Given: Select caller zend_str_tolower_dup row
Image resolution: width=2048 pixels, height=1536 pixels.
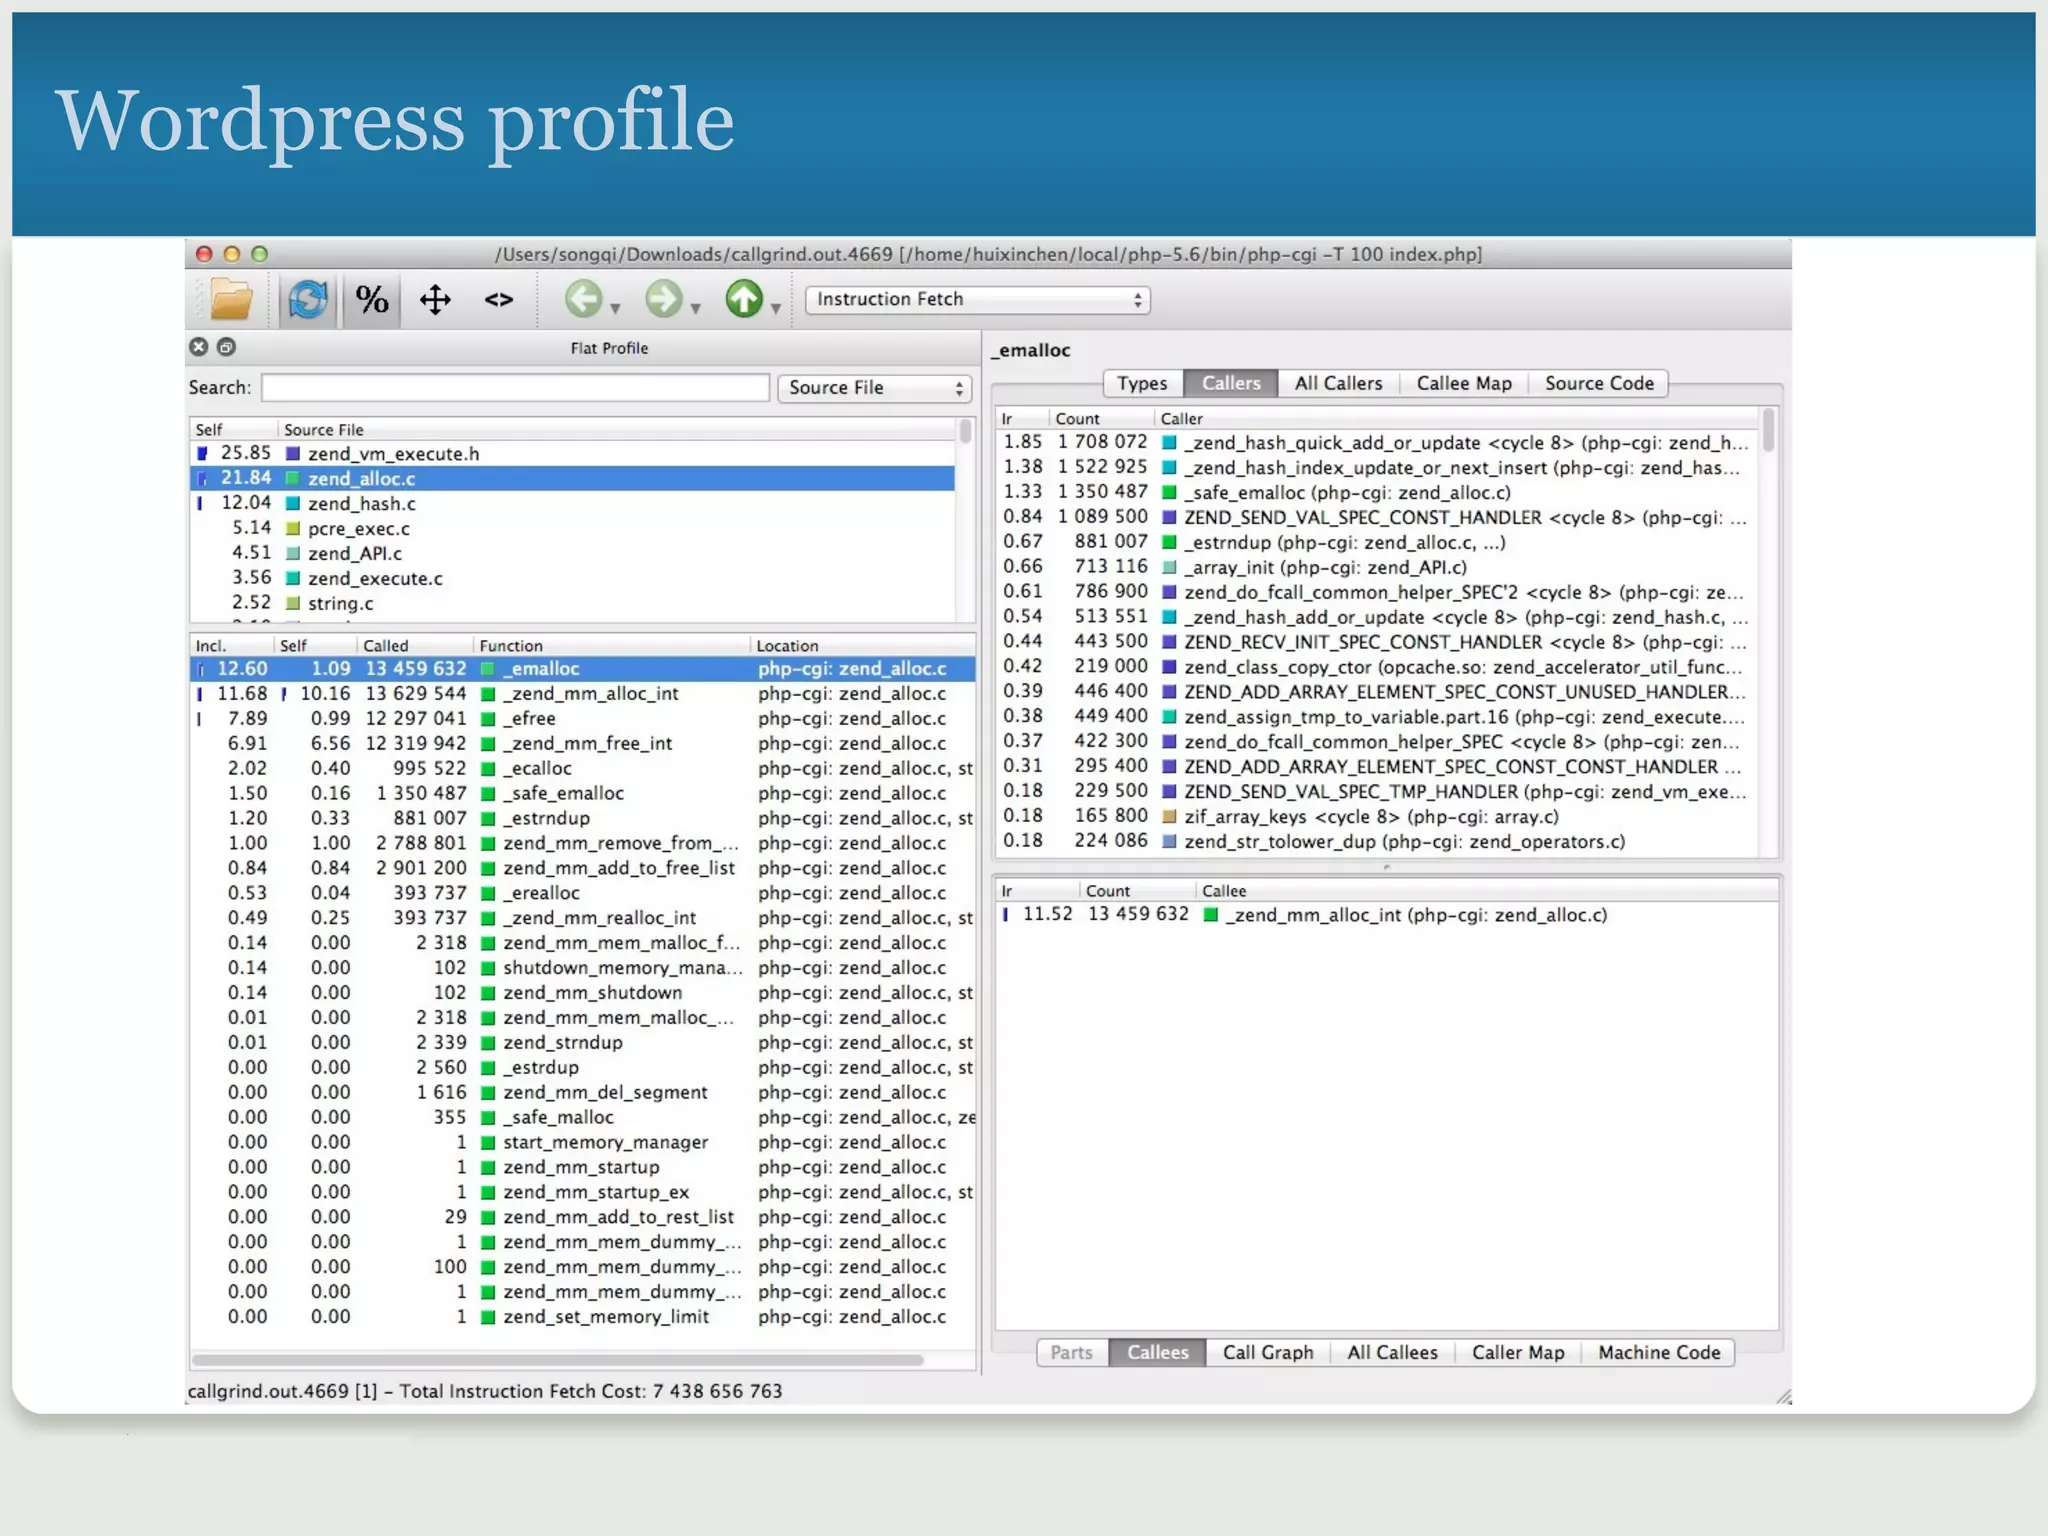Looking at the screenshot, I should coord(1376,841).
